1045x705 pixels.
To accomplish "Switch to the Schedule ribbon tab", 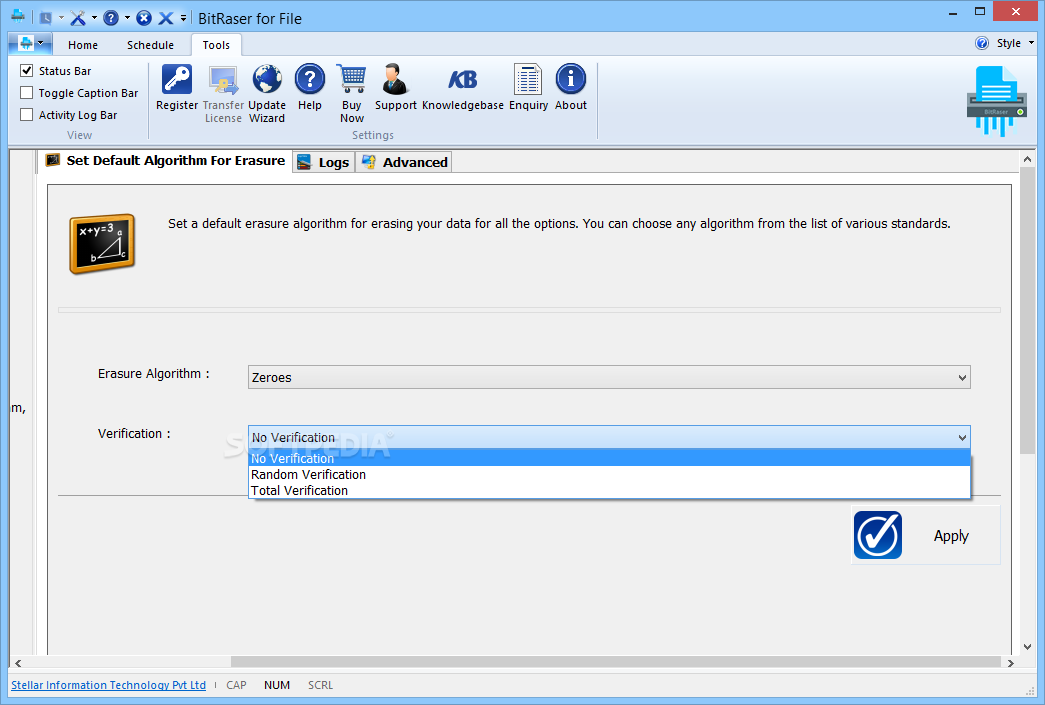I will [151, 45].
